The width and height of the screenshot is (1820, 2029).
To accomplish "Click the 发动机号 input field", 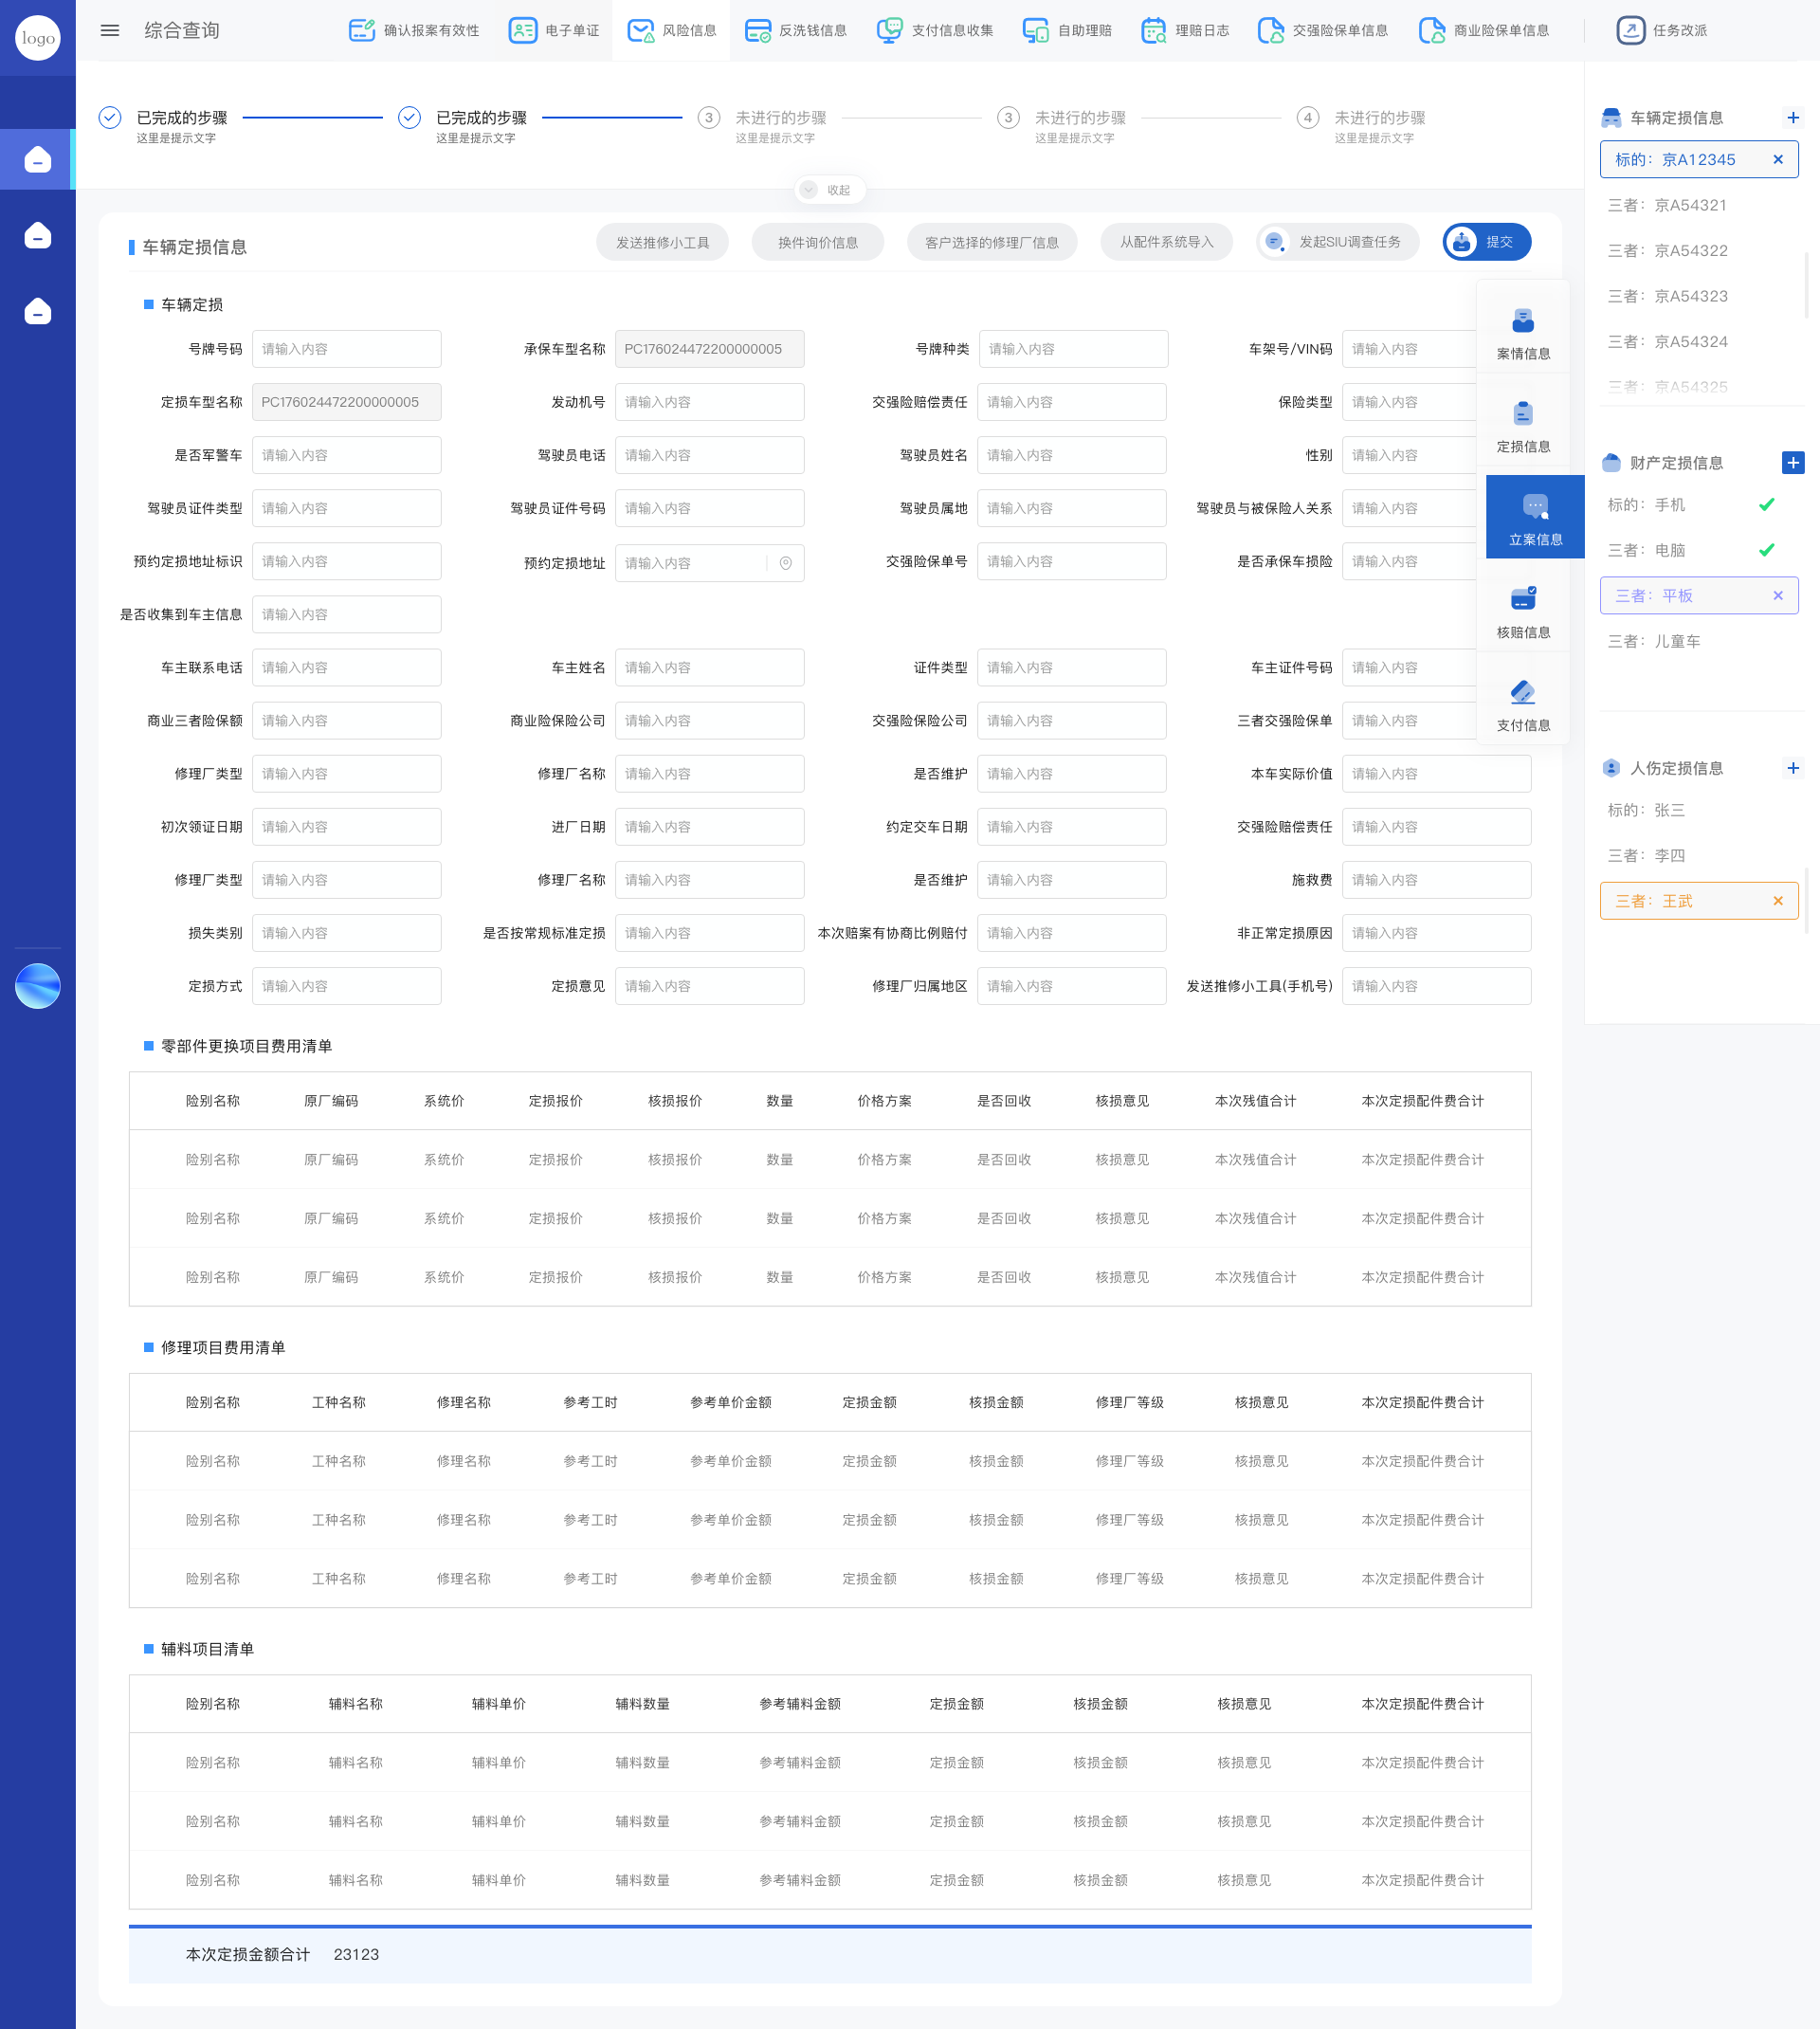I will click(709, 402).
